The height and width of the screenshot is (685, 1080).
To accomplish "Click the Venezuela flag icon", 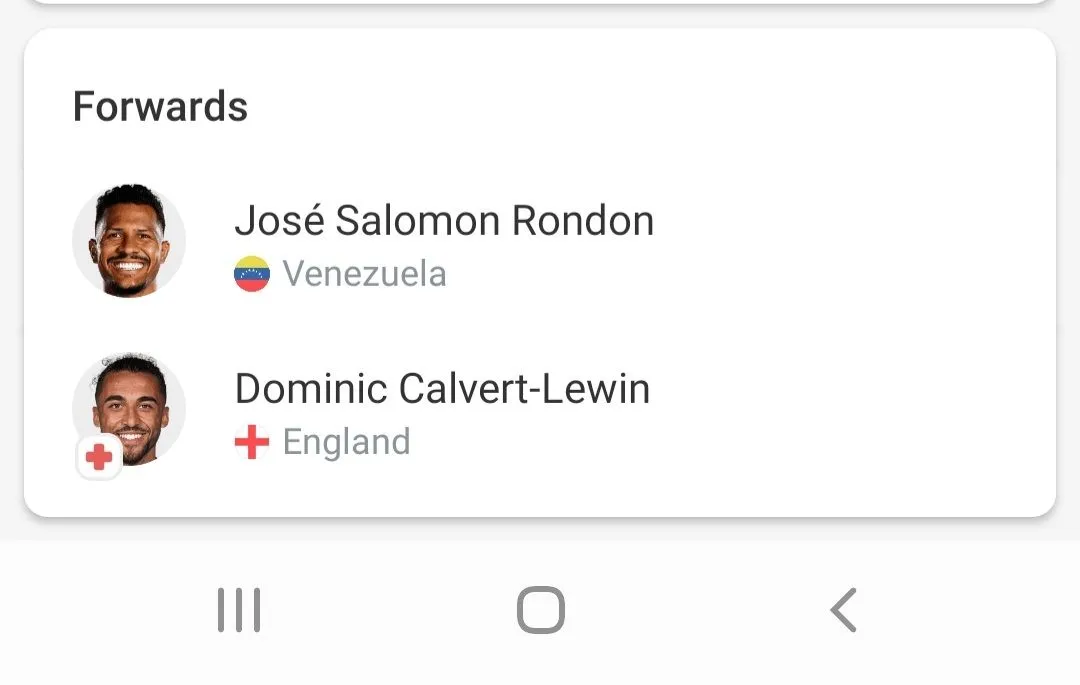I will coord(252,274).
